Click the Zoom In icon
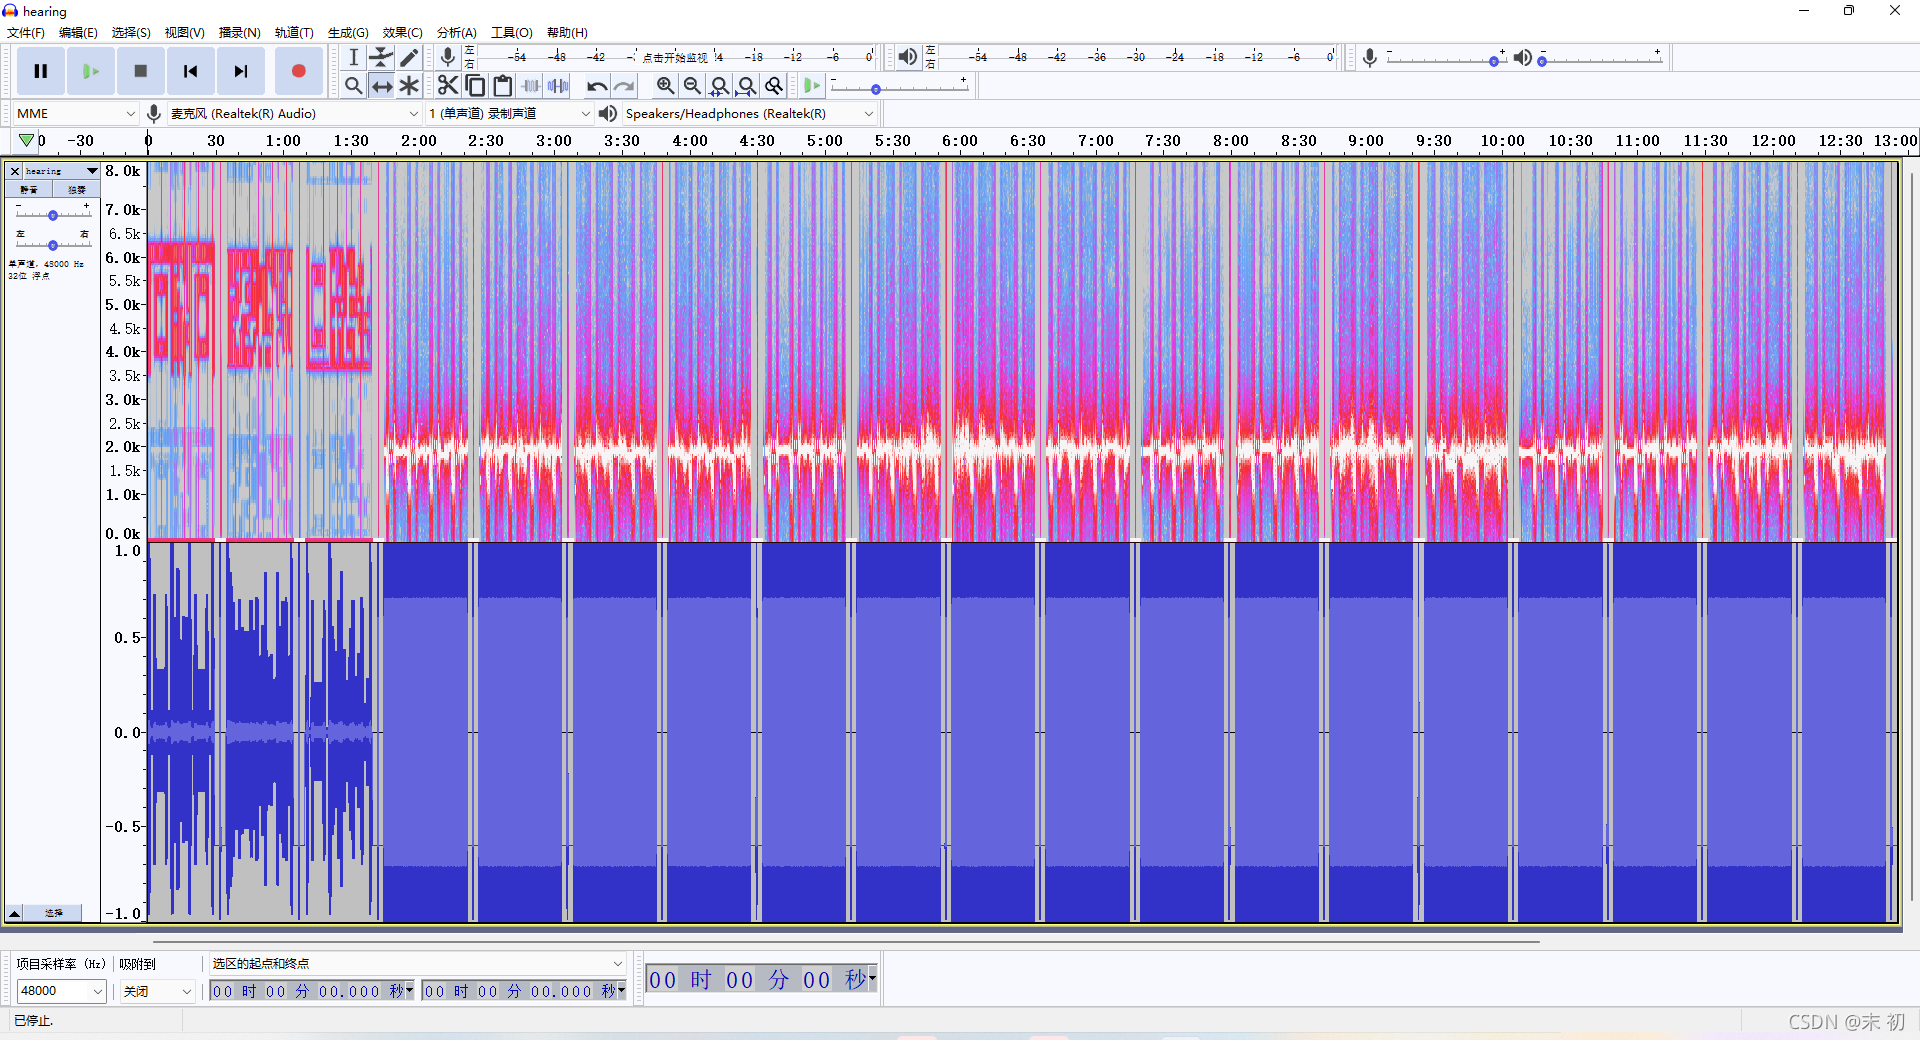 point(665,86)
